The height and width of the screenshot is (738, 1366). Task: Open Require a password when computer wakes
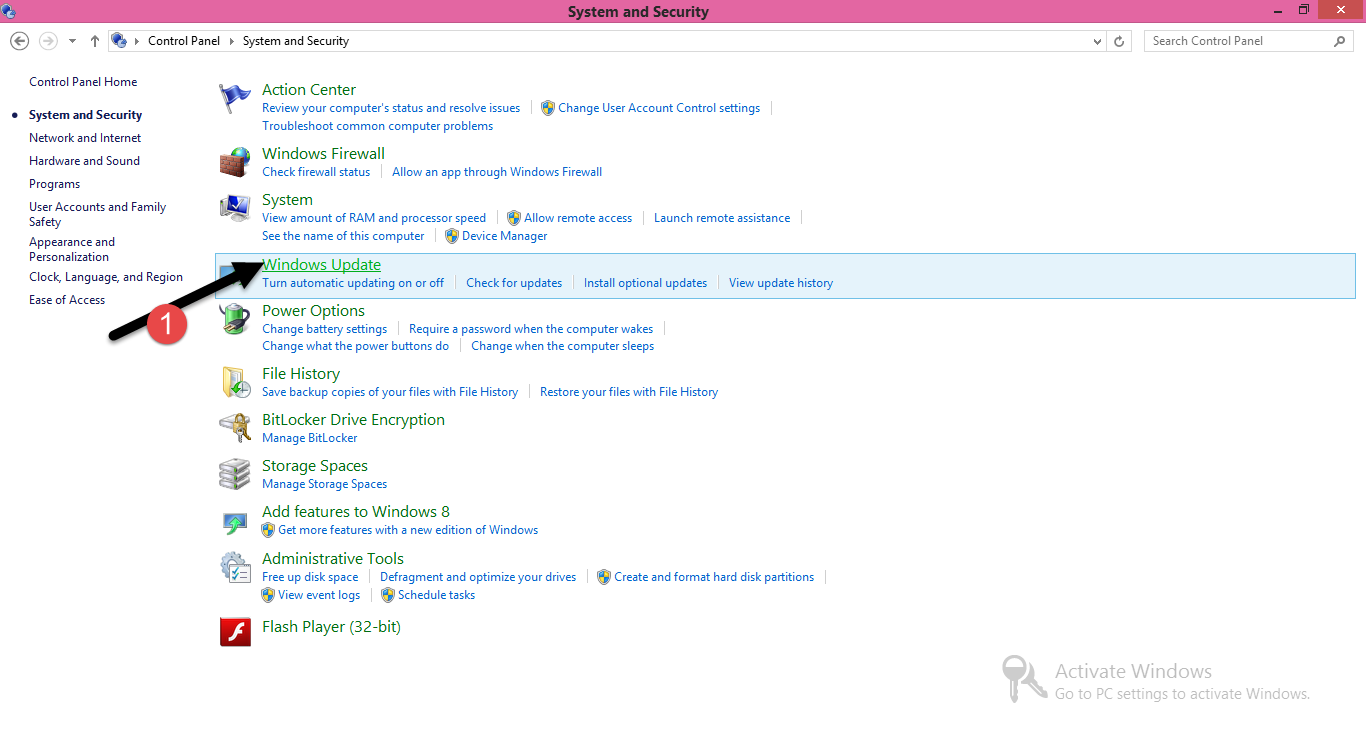pos(531,329)
